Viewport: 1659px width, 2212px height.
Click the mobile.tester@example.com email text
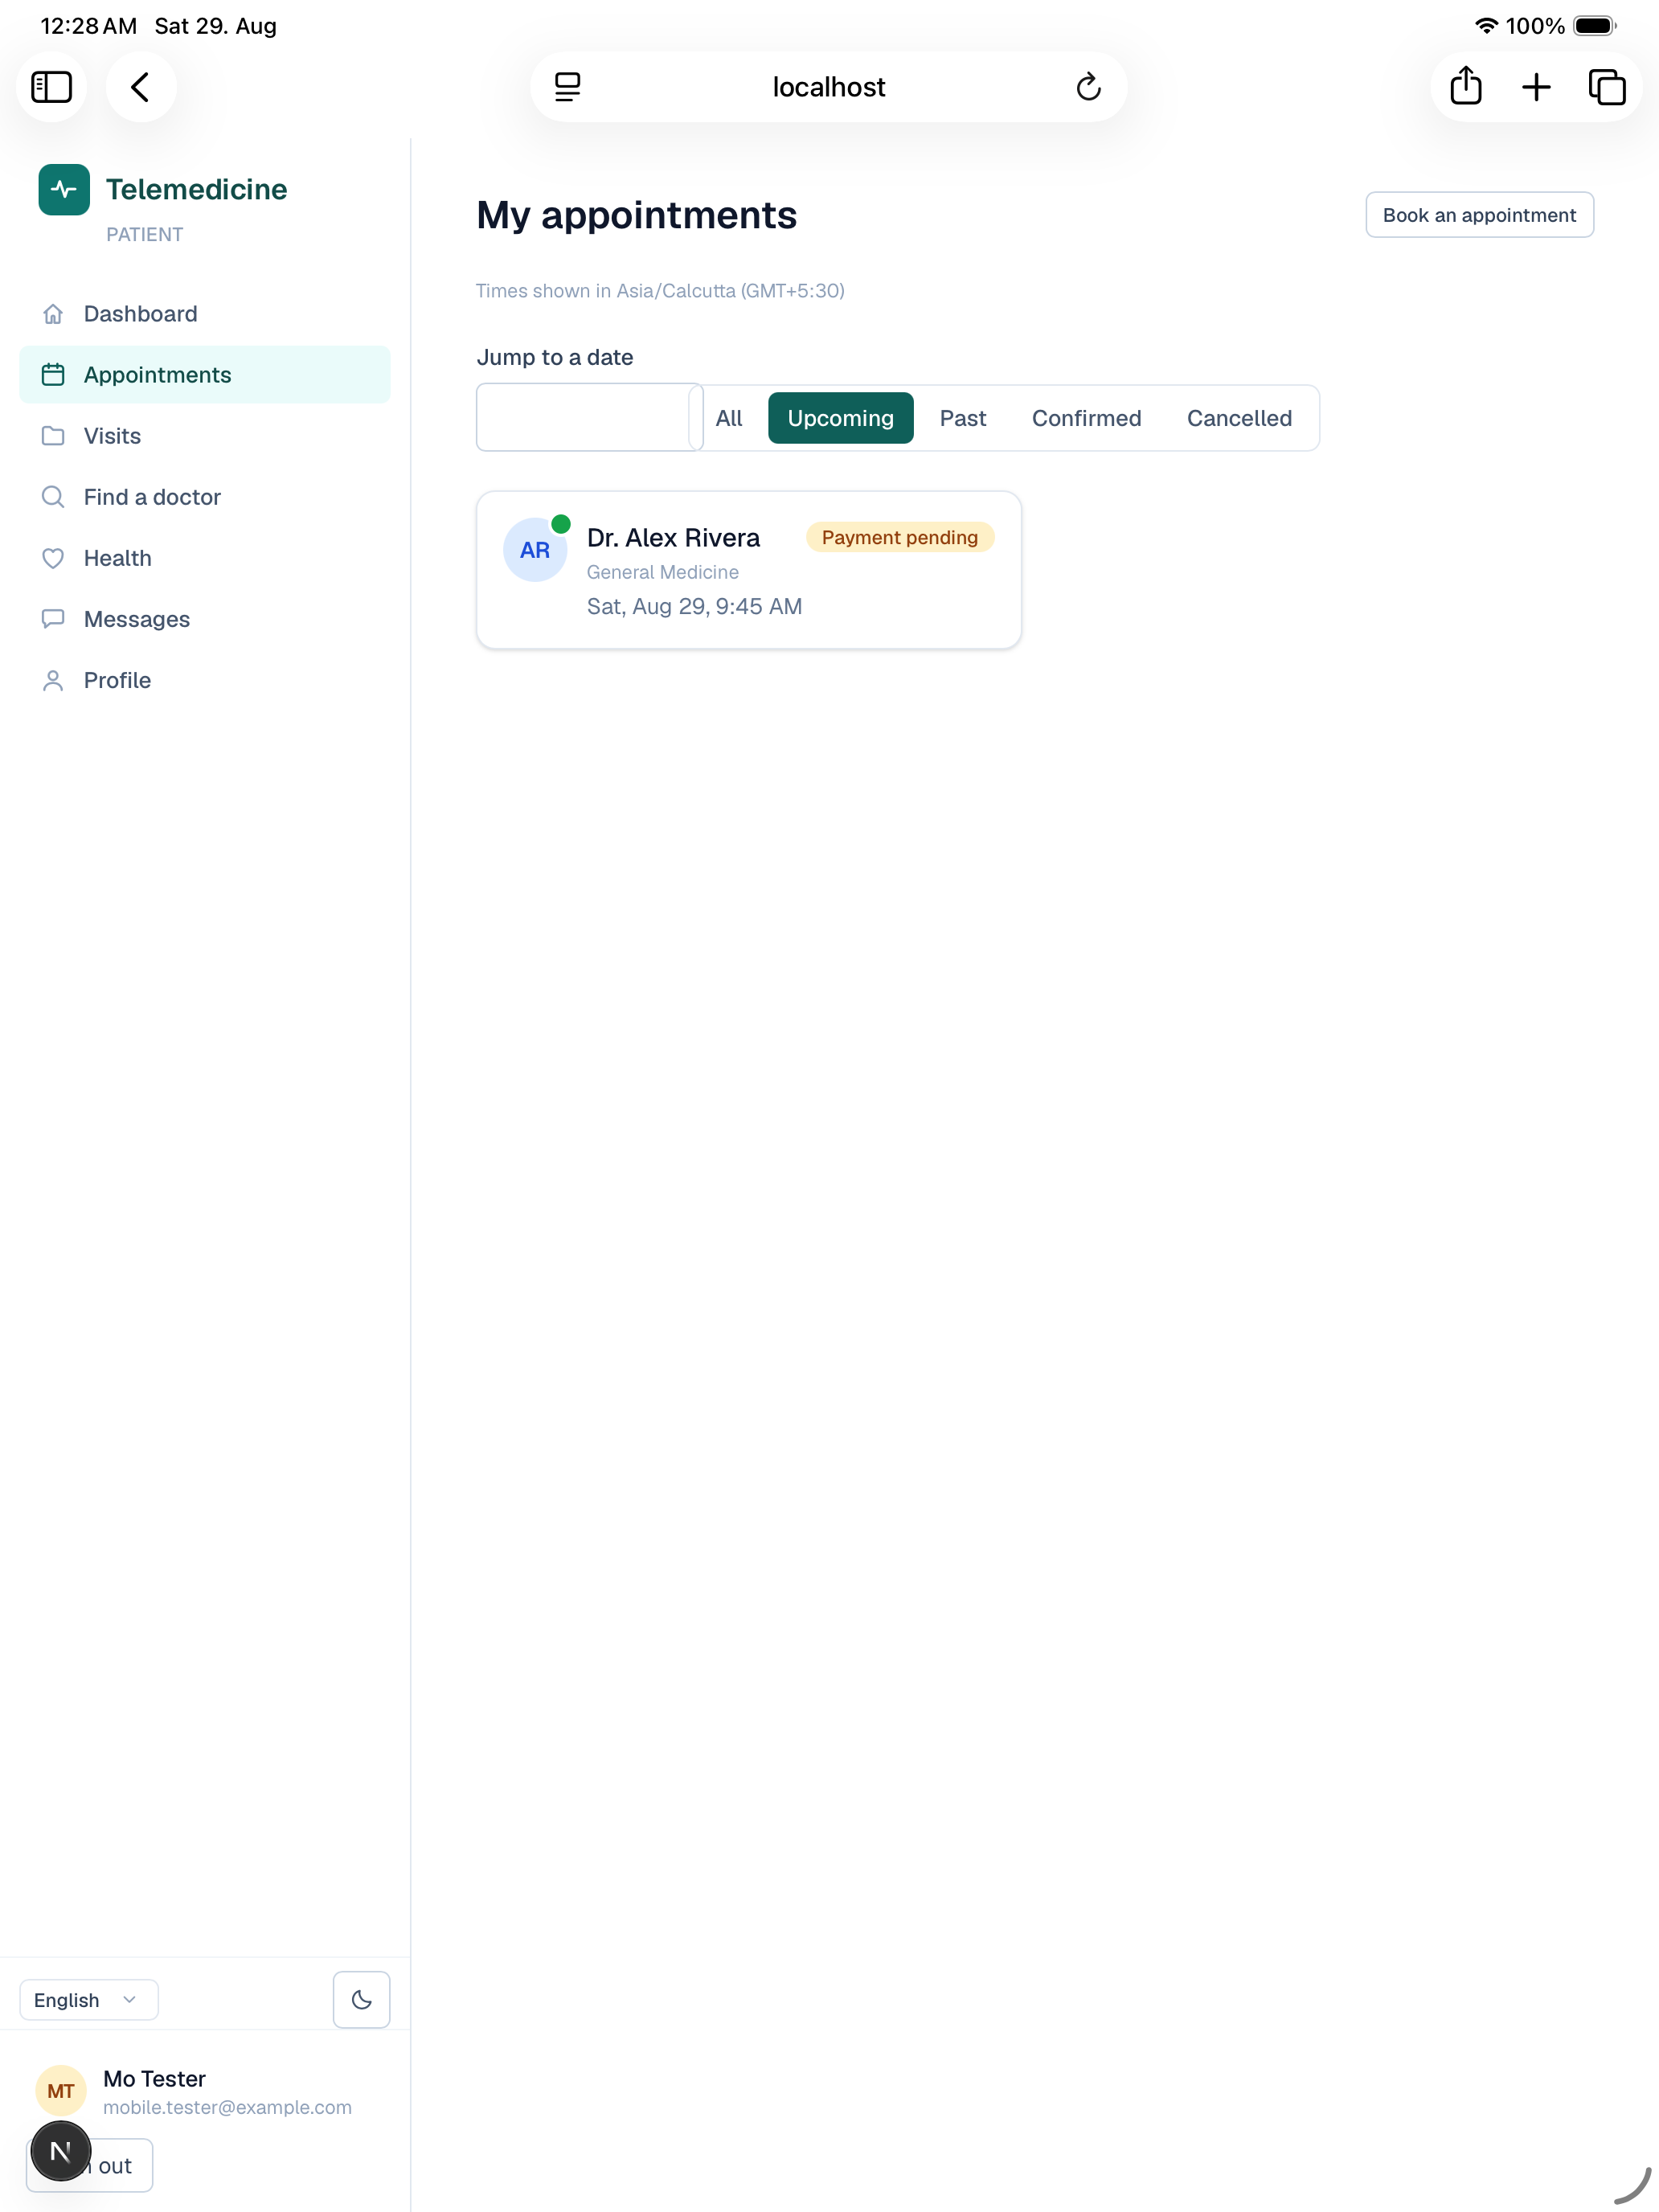tap(227, 2107)
